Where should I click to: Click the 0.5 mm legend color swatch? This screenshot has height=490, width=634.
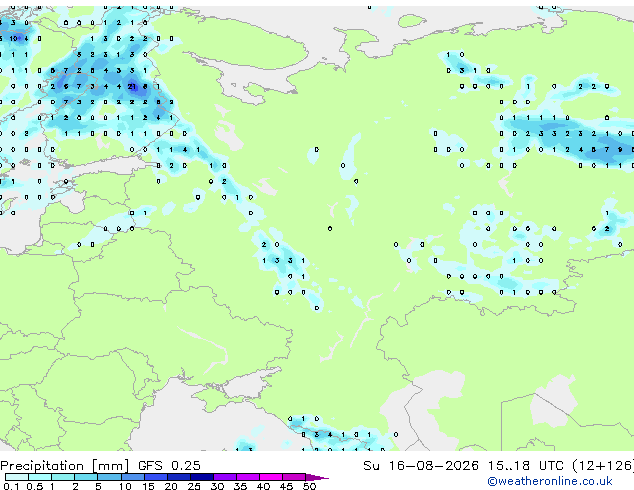click(x=40, y=477)
